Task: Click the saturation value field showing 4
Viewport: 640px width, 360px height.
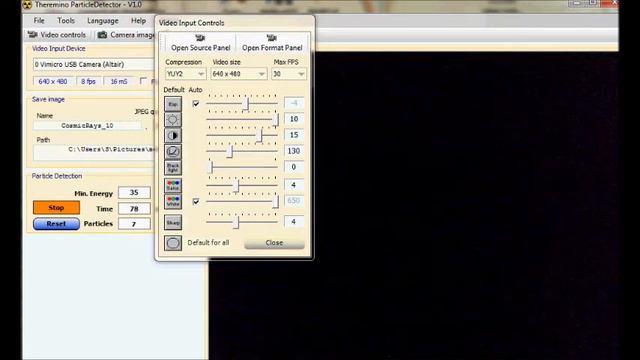Action: 294,185
